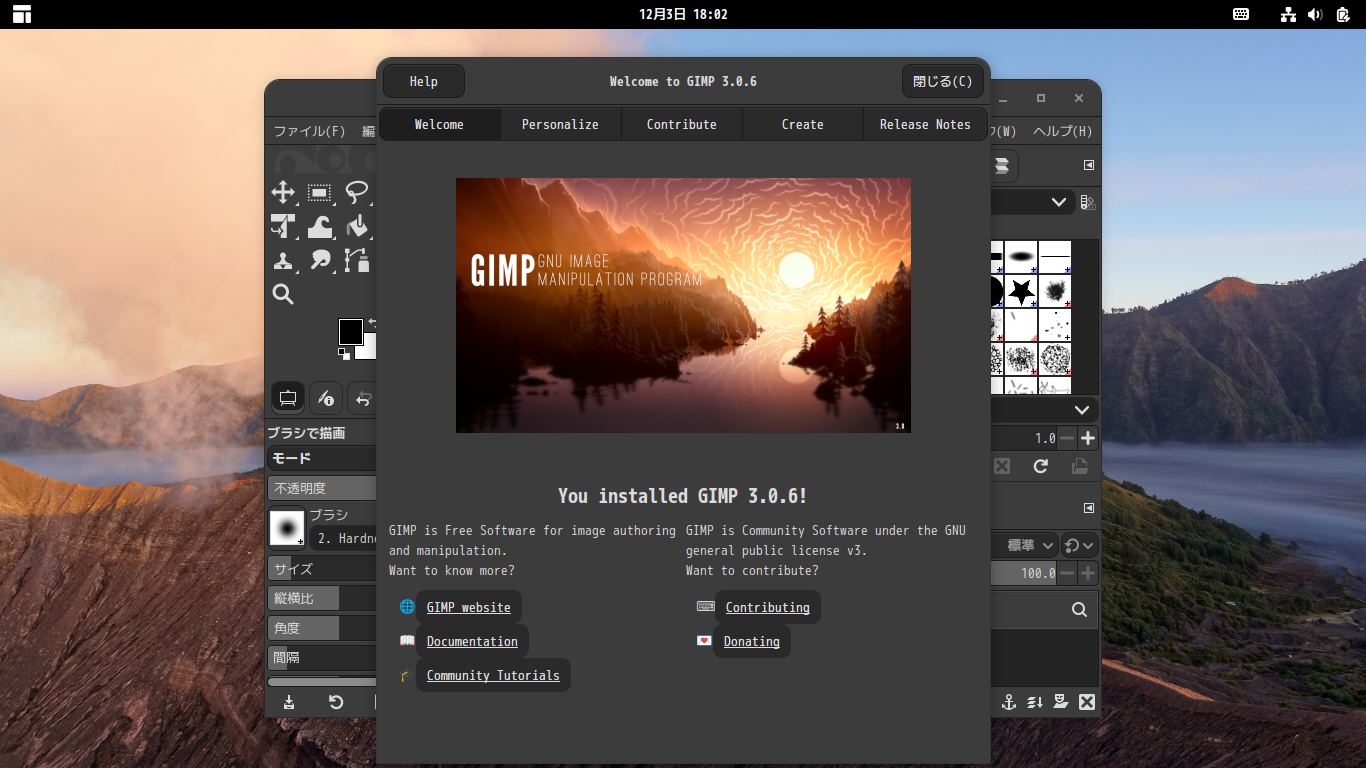Select the Clone stamp tool
Viewport: 1366px width, 768px height.
coord(283,260)
